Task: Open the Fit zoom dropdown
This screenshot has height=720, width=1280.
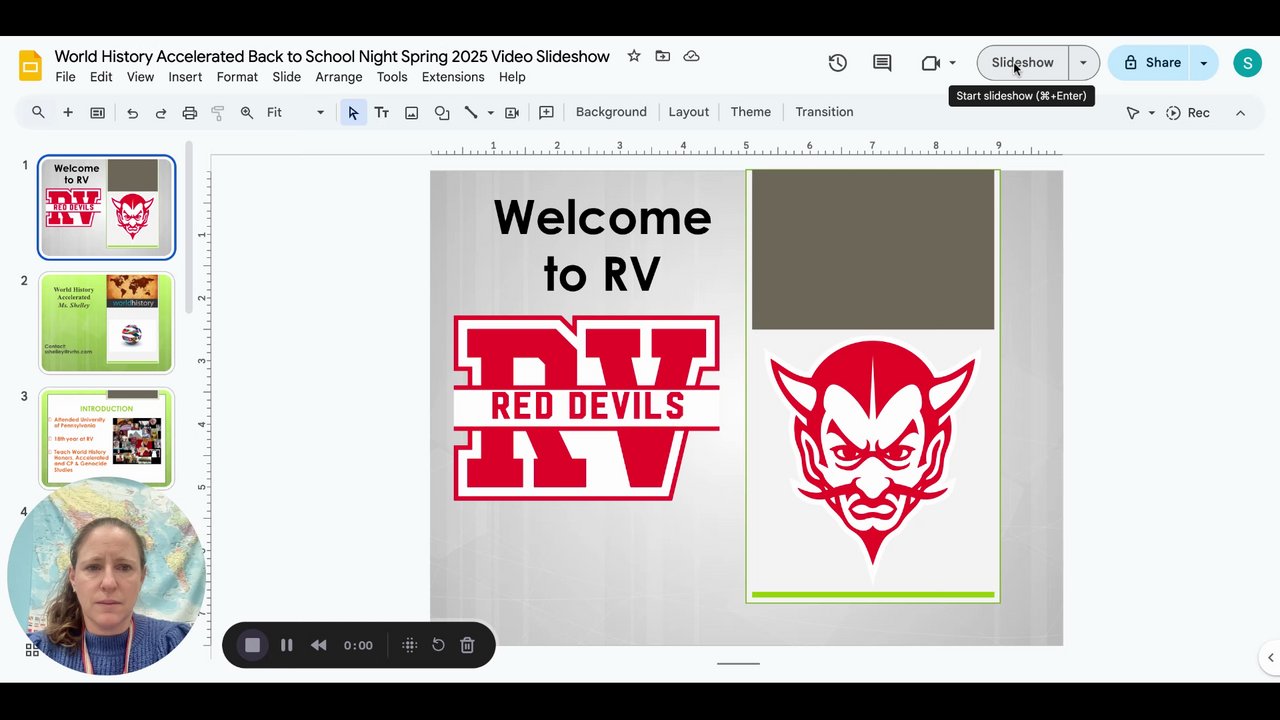Action: coord(295,113)
